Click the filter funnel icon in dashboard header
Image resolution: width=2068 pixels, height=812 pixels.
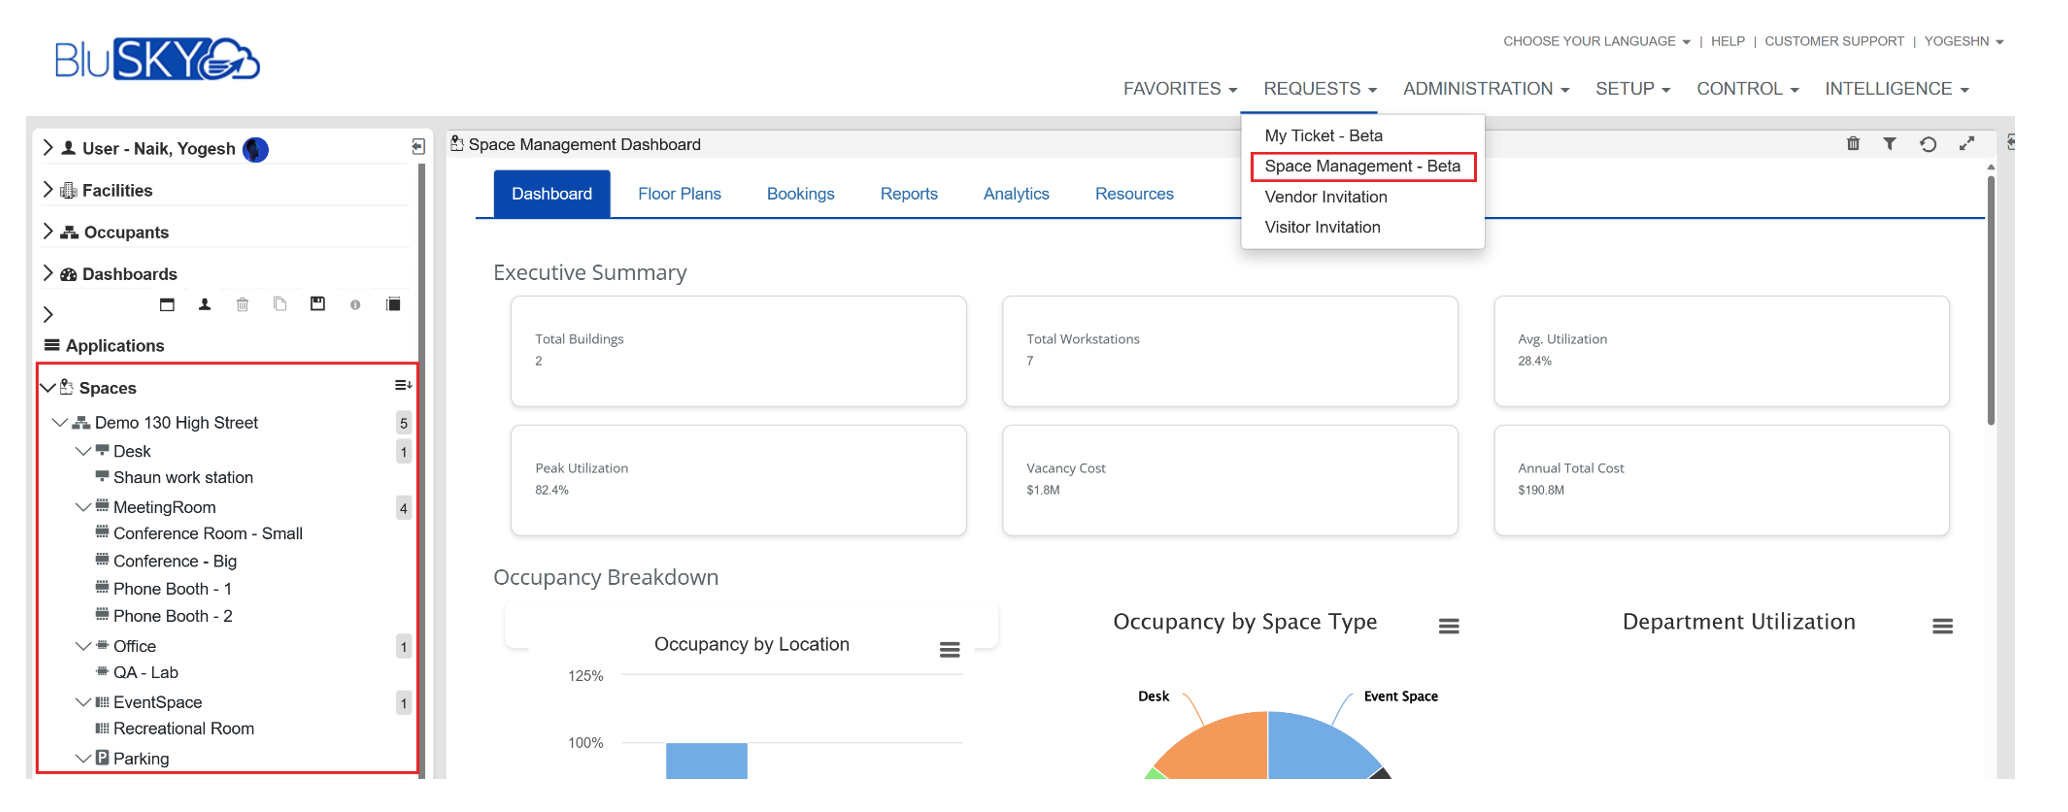click(1889, 144)
